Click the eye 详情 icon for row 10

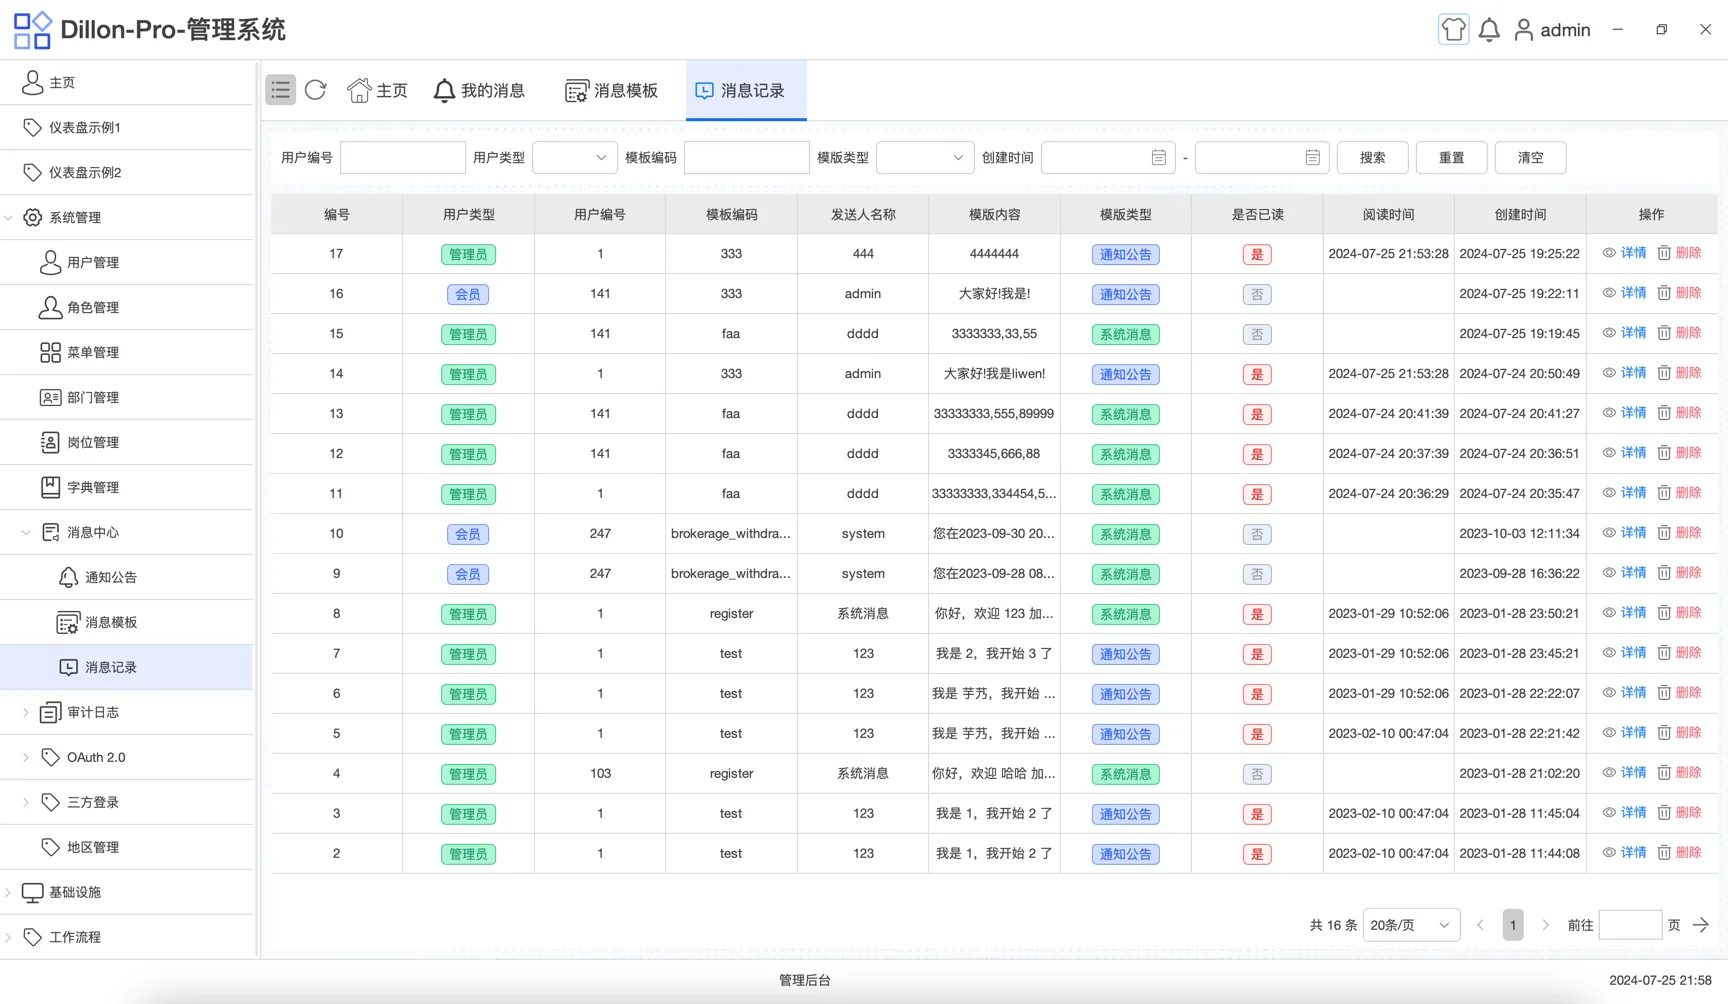(x=1609, y=533)
